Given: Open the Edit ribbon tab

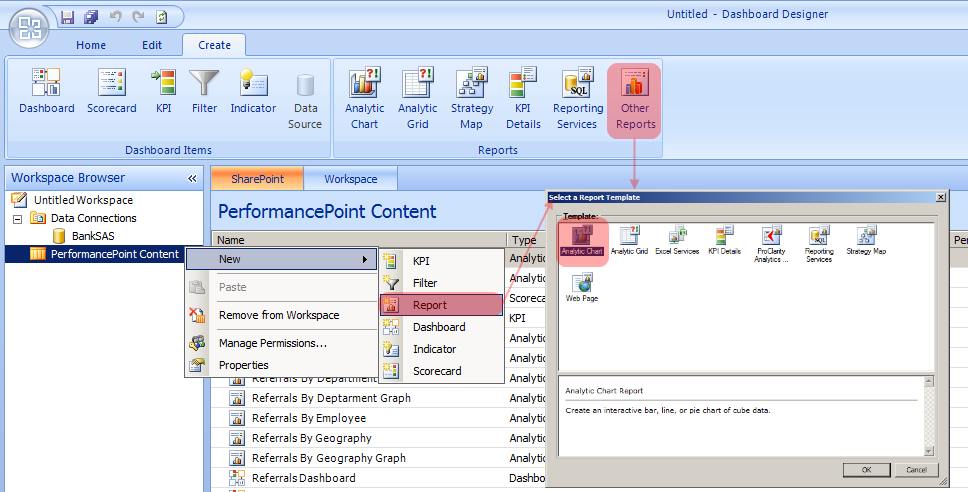Looking at the screenshot, I should pyautogui.click(x=152, y=45).
